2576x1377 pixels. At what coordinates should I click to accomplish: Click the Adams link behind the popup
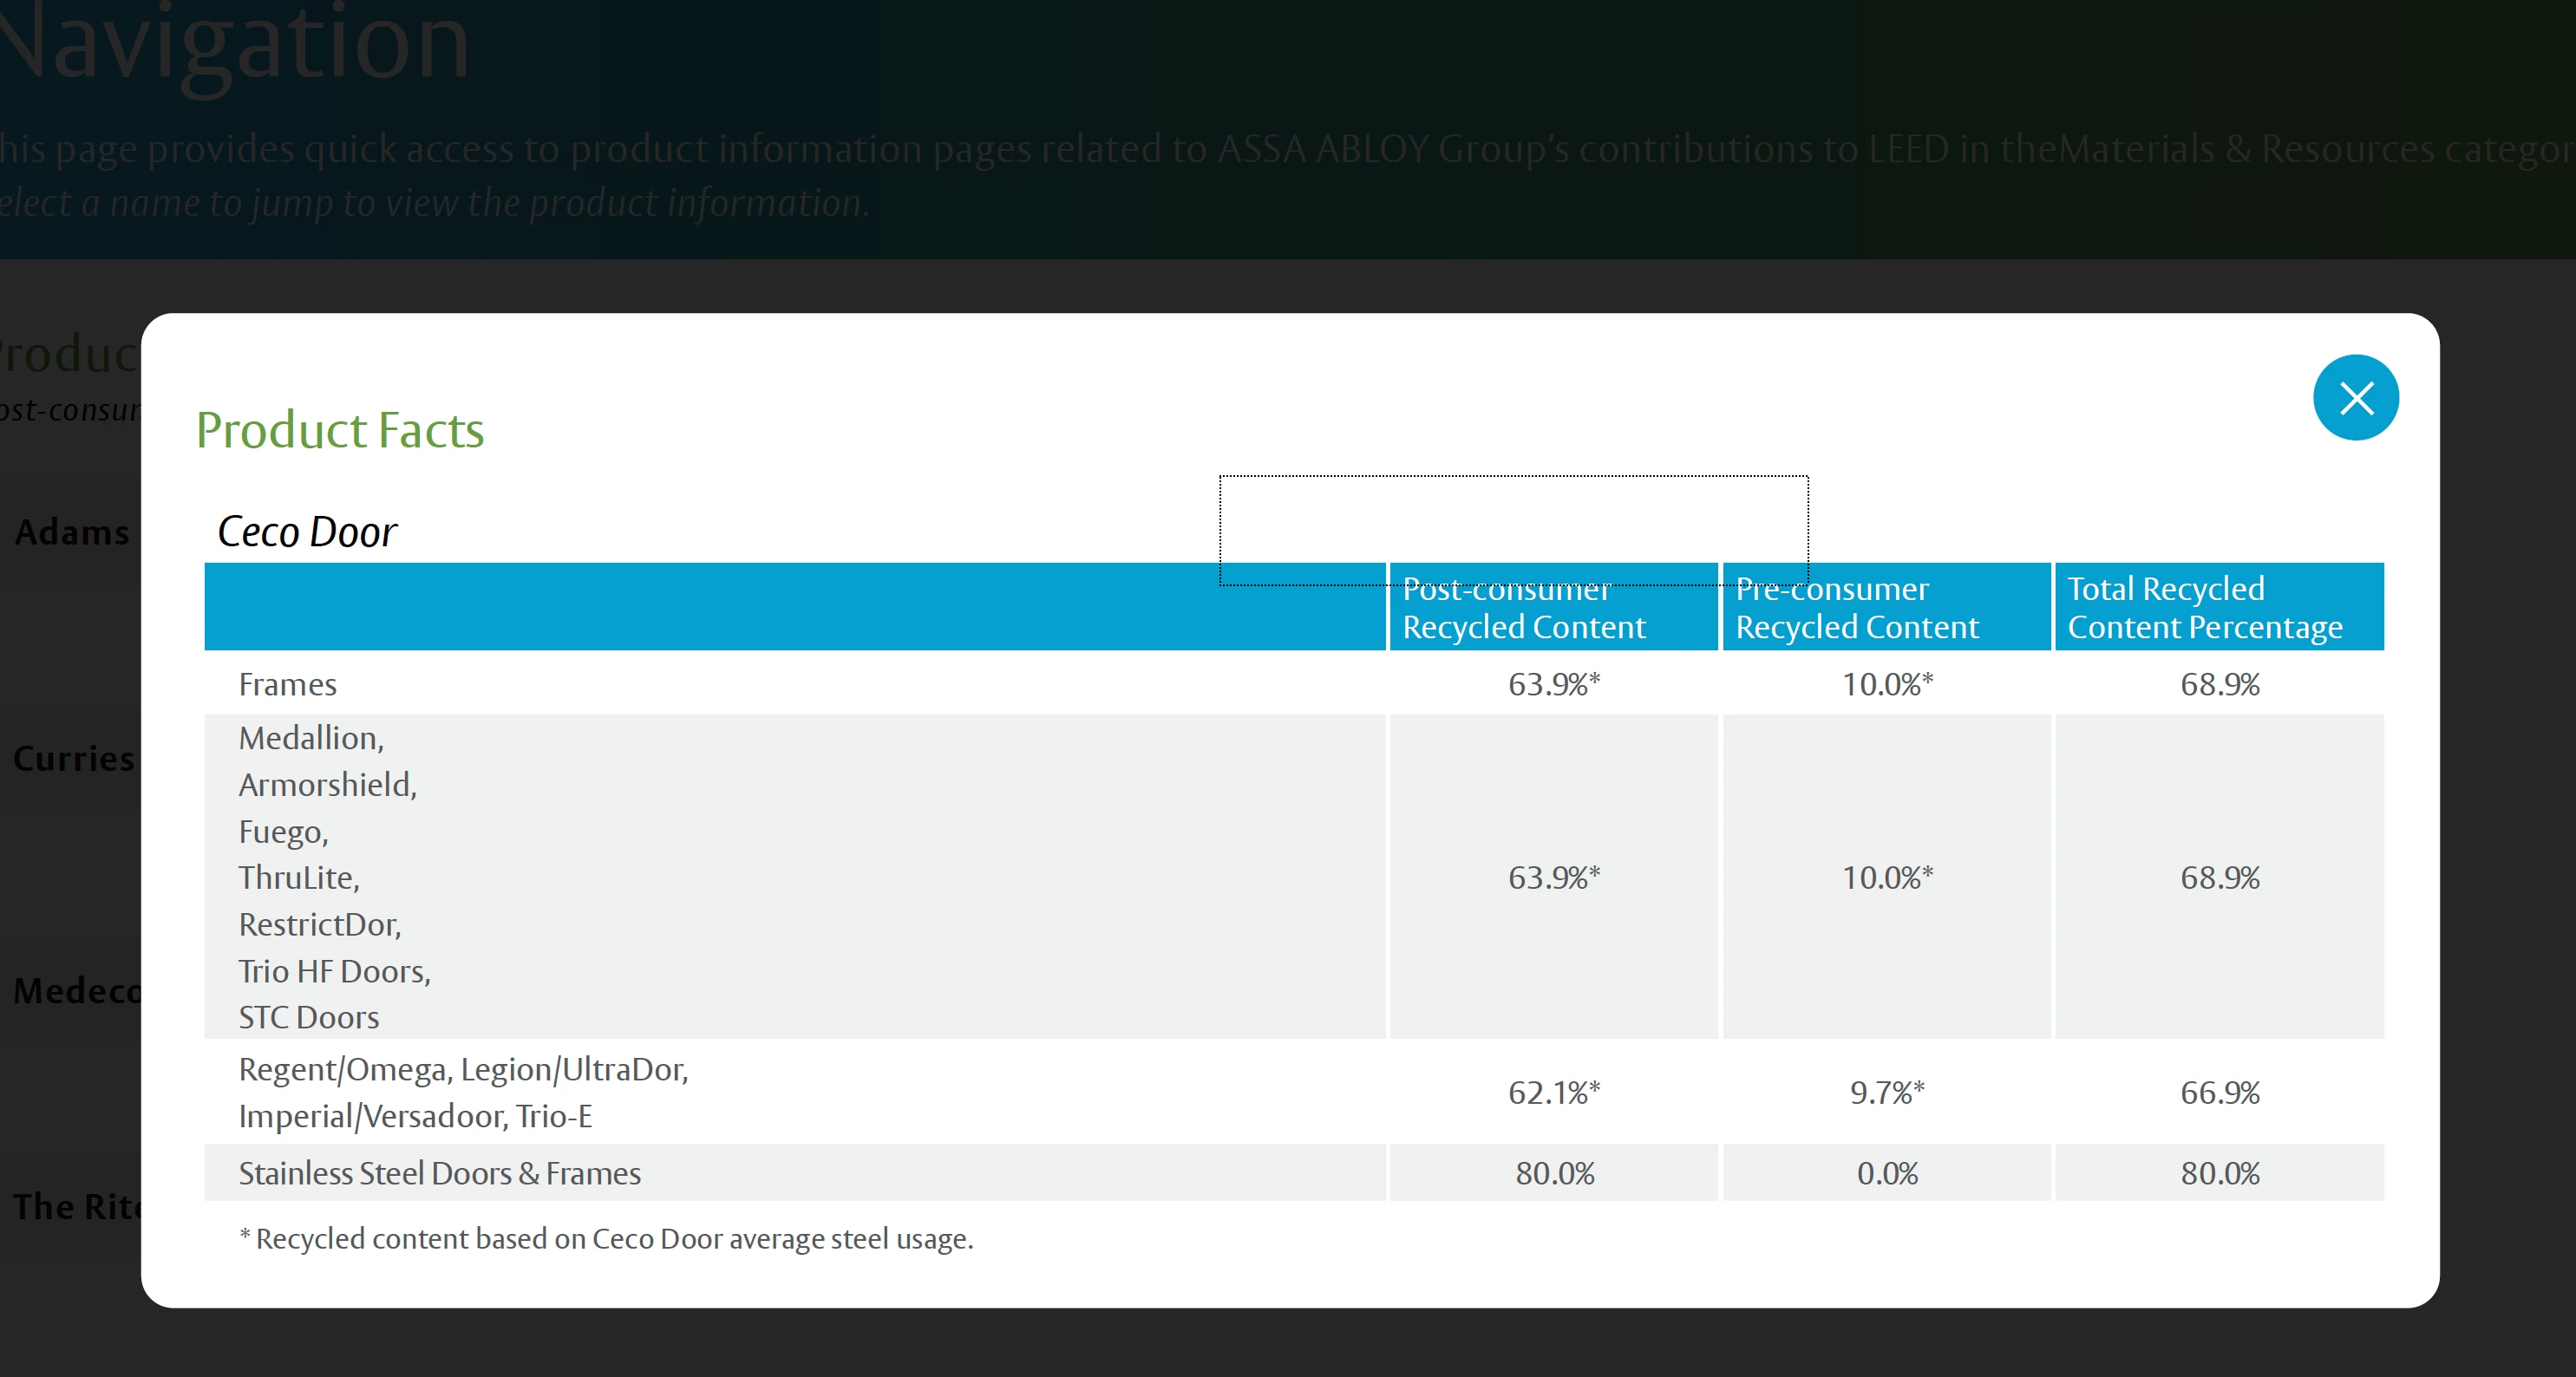pyautogui.click(x=72, y=533)
